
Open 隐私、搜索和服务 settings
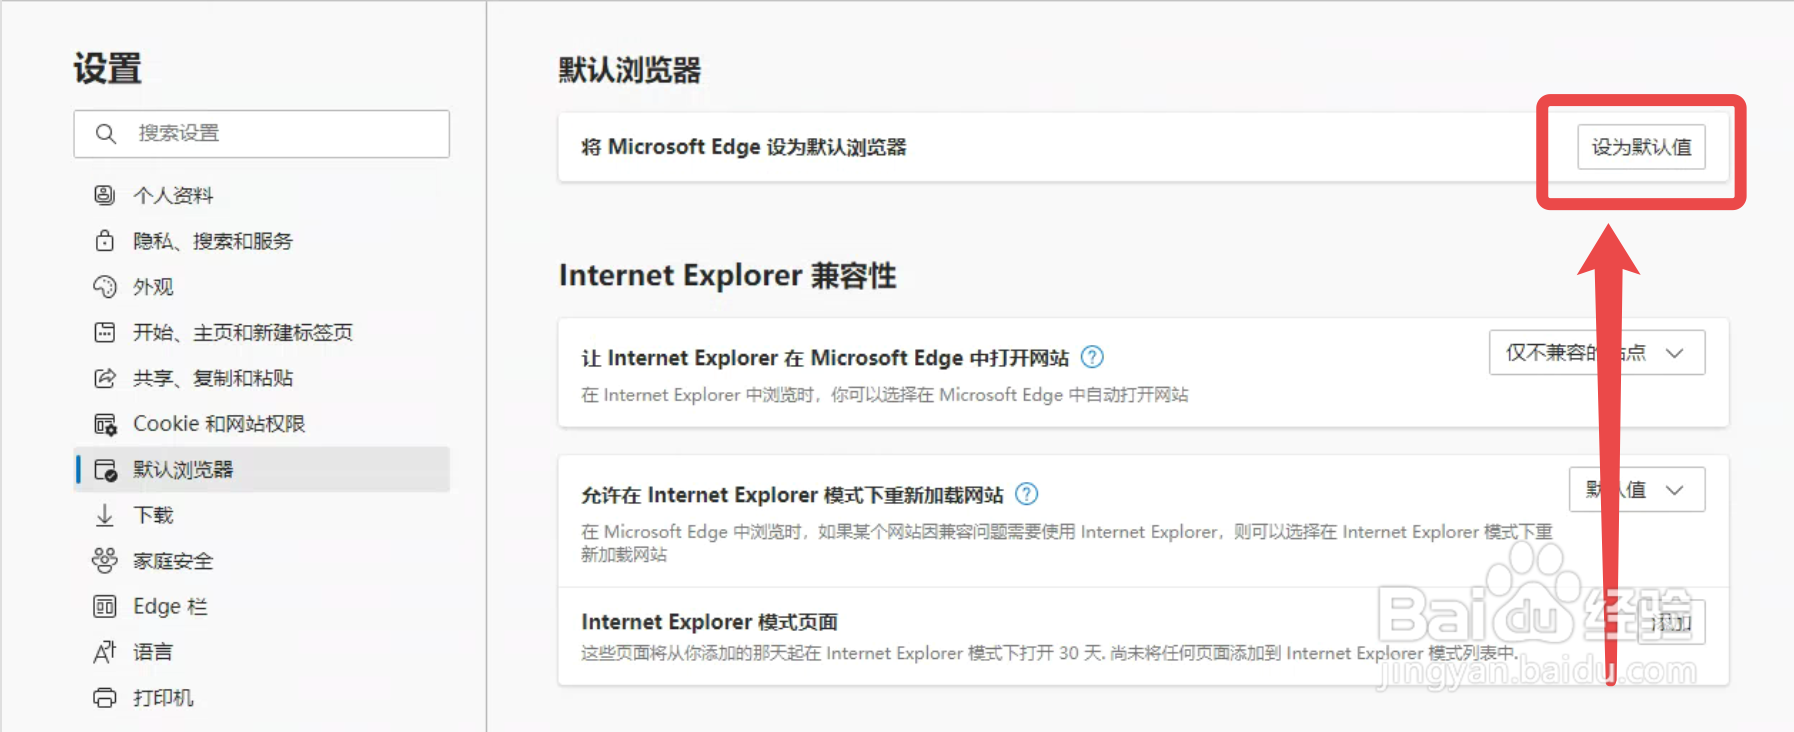263,241
